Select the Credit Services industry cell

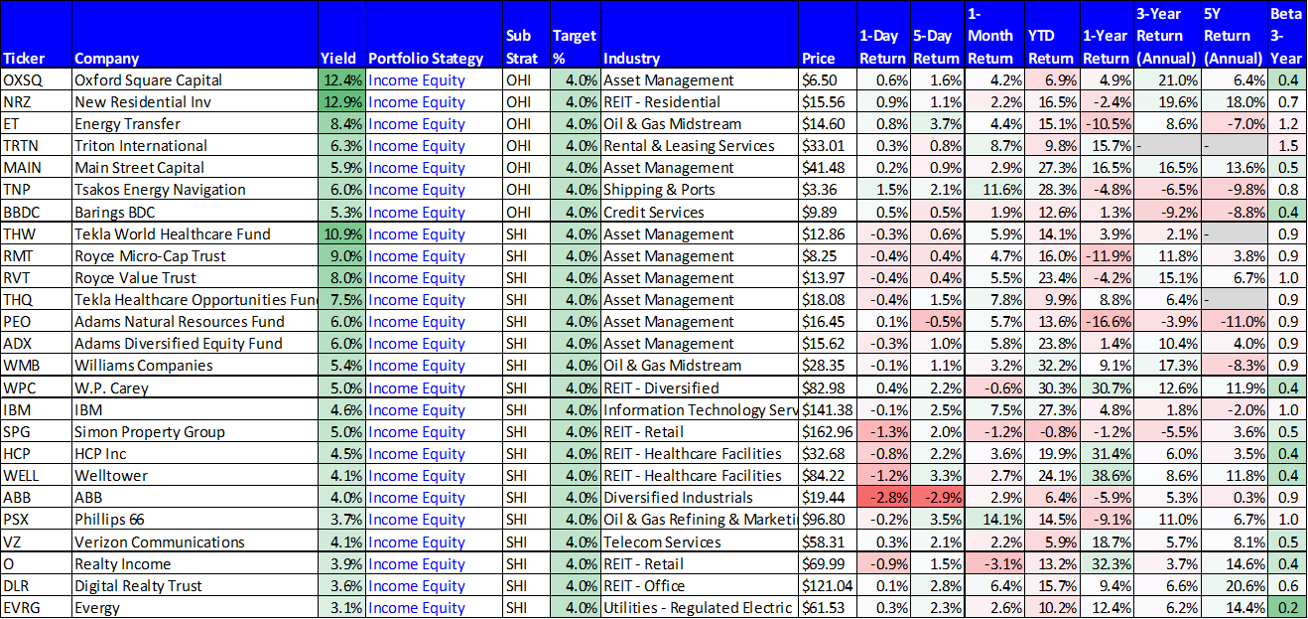pyautogui.click(x=699, y=212)
